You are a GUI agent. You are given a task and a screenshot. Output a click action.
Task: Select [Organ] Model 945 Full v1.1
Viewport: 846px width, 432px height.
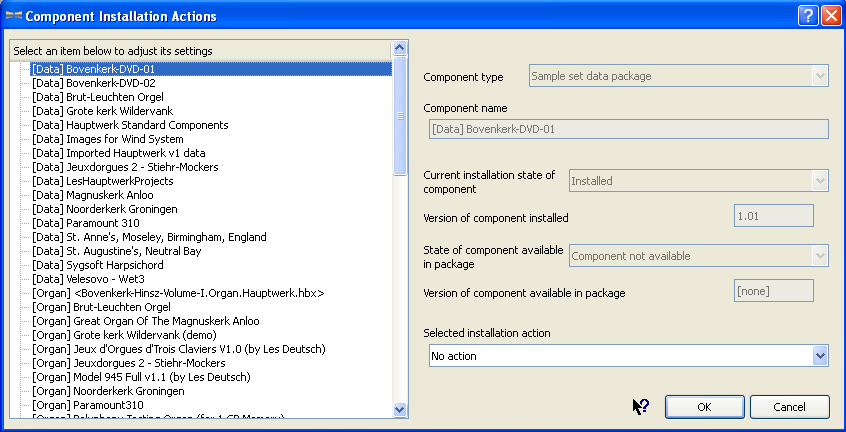coord(141,378)
